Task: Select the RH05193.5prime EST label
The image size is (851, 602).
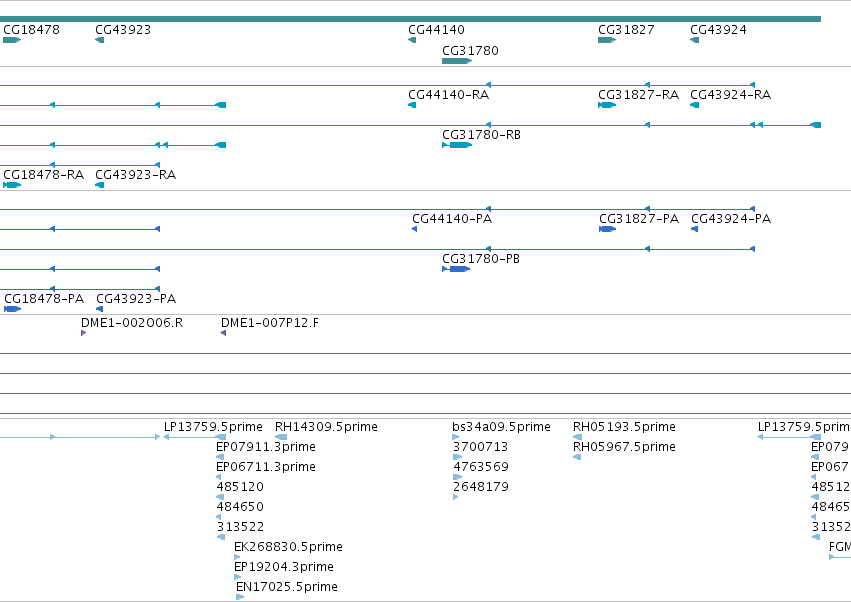Action: pyautogui.click(x=624, y=427)
